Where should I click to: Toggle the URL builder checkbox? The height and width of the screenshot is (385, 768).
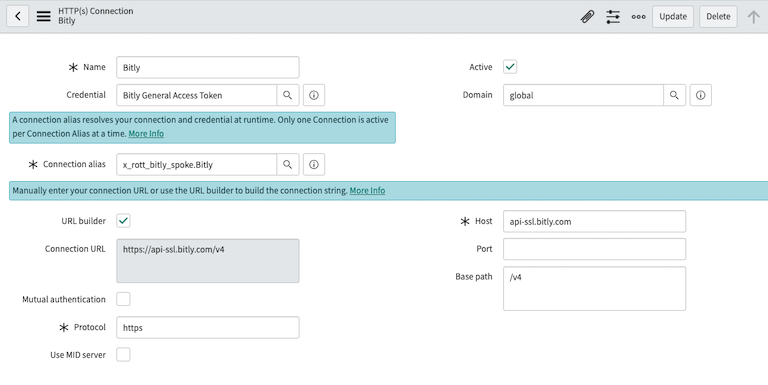(123, 221)
